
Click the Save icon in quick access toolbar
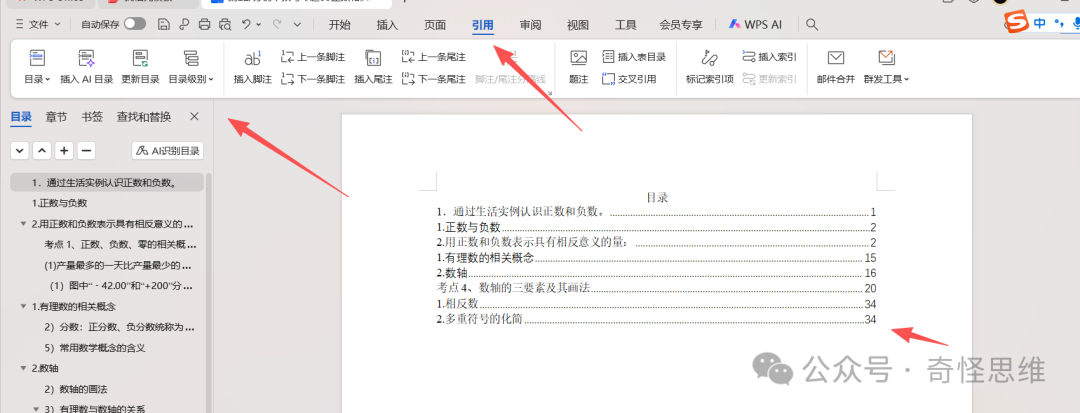click(x=163, y=25)
